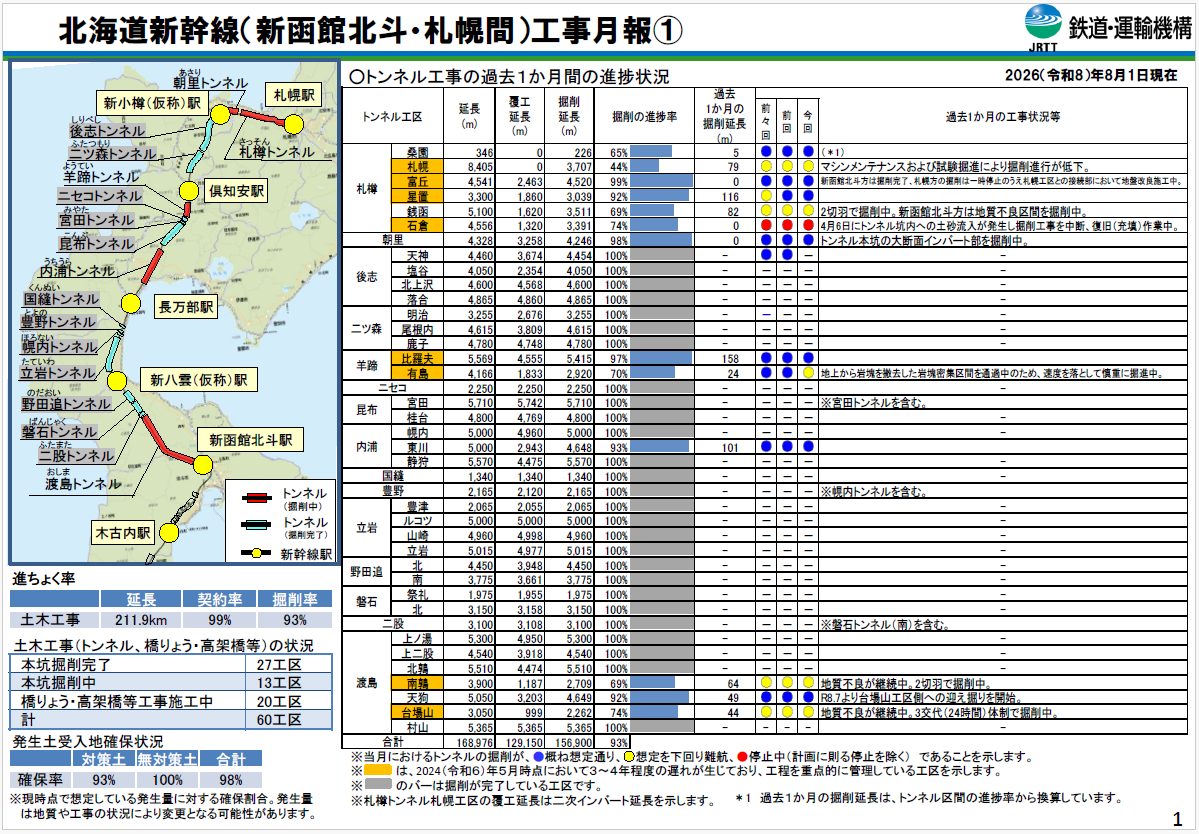Click the yellow 今回 status dot in 有島 row
Image resolution: width=1199 pixels, height=834 pixels.
[807, 373]
